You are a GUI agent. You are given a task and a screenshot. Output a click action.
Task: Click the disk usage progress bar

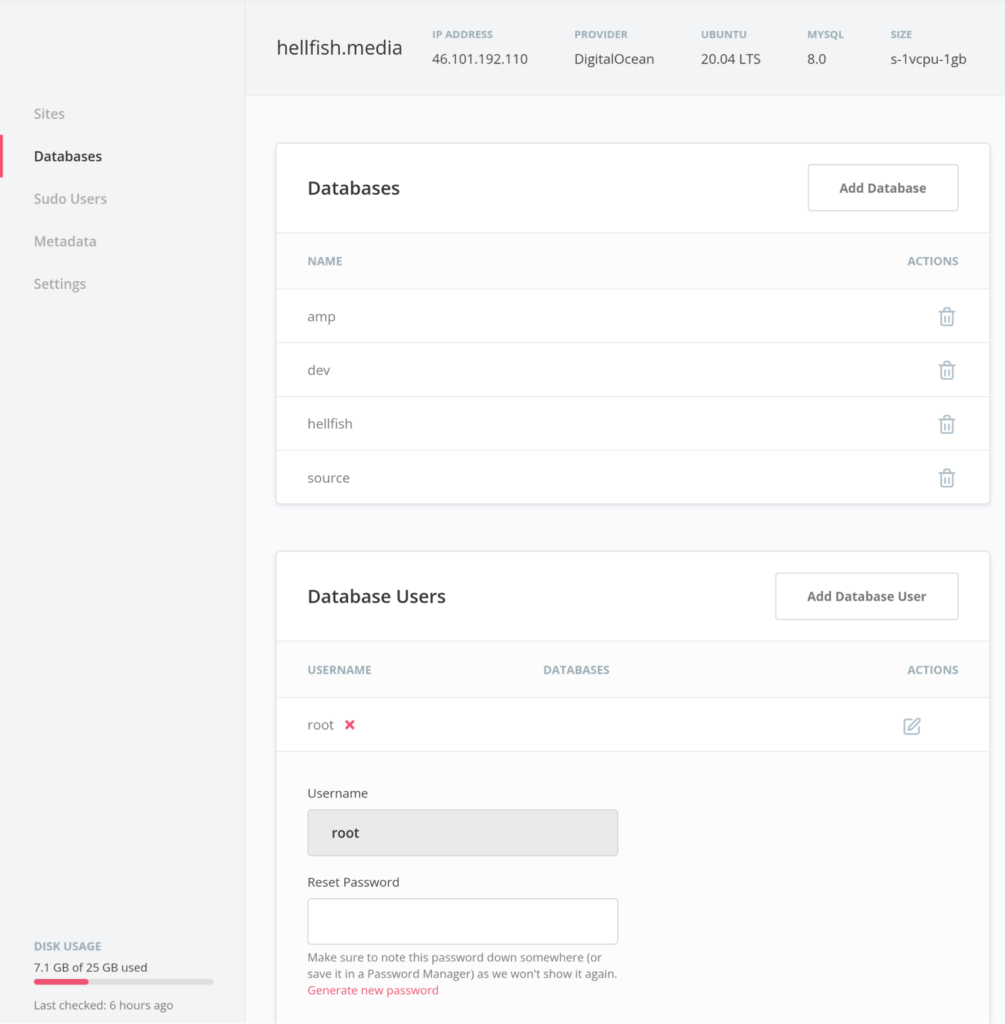coord(123,982)
